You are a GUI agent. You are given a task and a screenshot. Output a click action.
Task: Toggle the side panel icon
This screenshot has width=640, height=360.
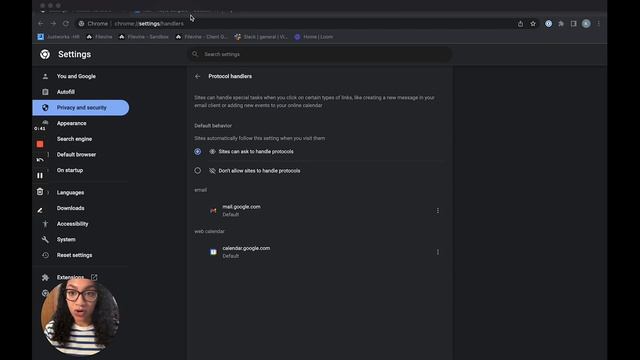click(x=573, y=24)
